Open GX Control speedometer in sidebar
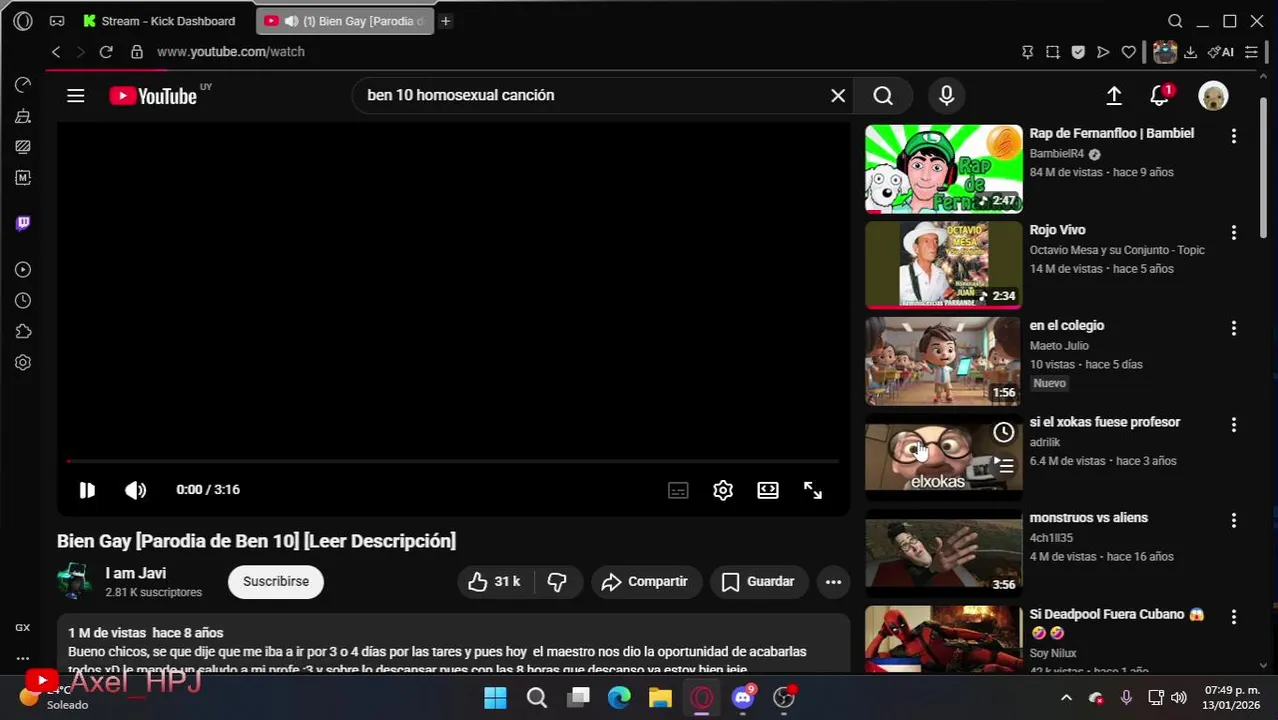The width and height of the screenshot is (1278, 720). (x=23, y=85)
